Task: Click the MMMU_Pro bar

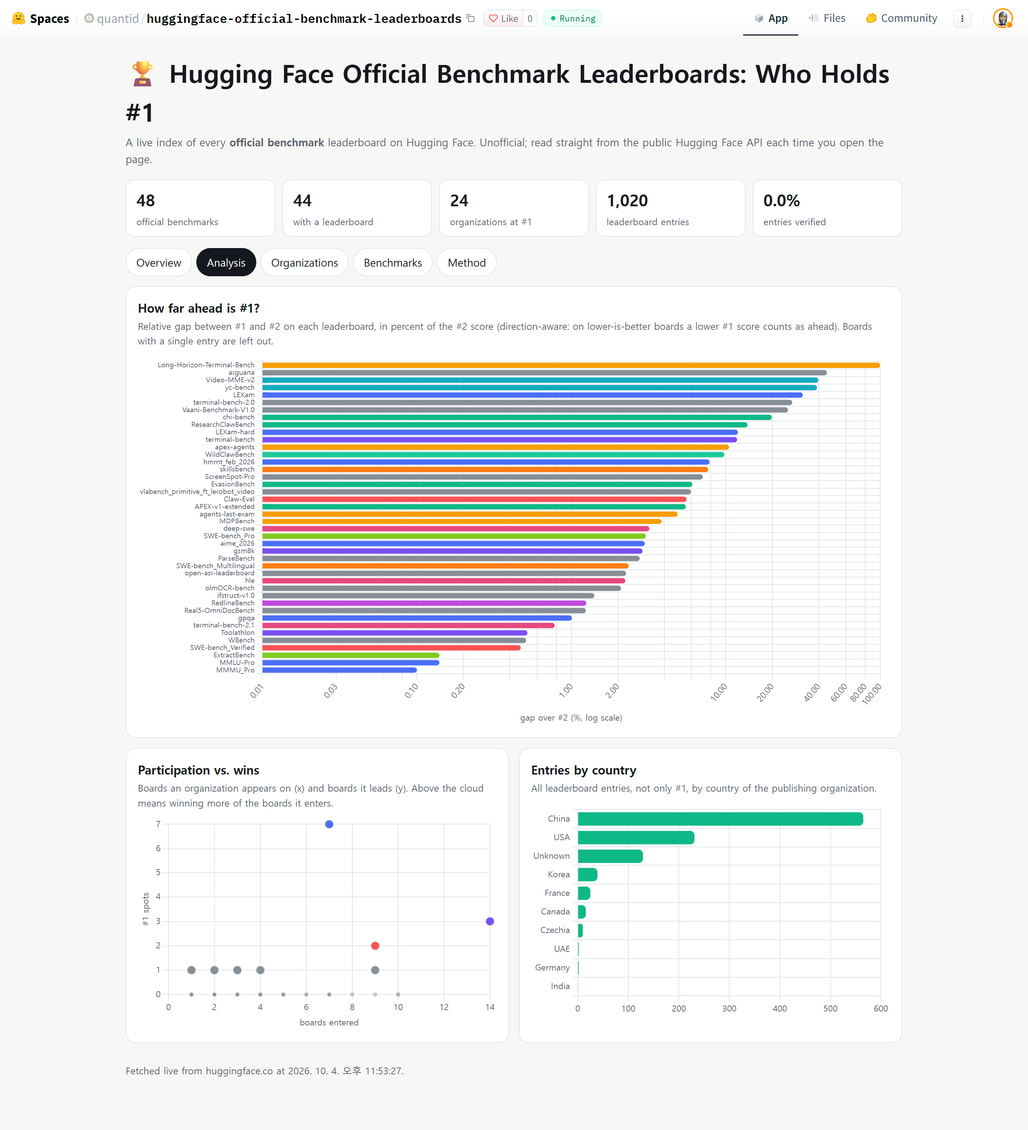Action: click(340, 670)
